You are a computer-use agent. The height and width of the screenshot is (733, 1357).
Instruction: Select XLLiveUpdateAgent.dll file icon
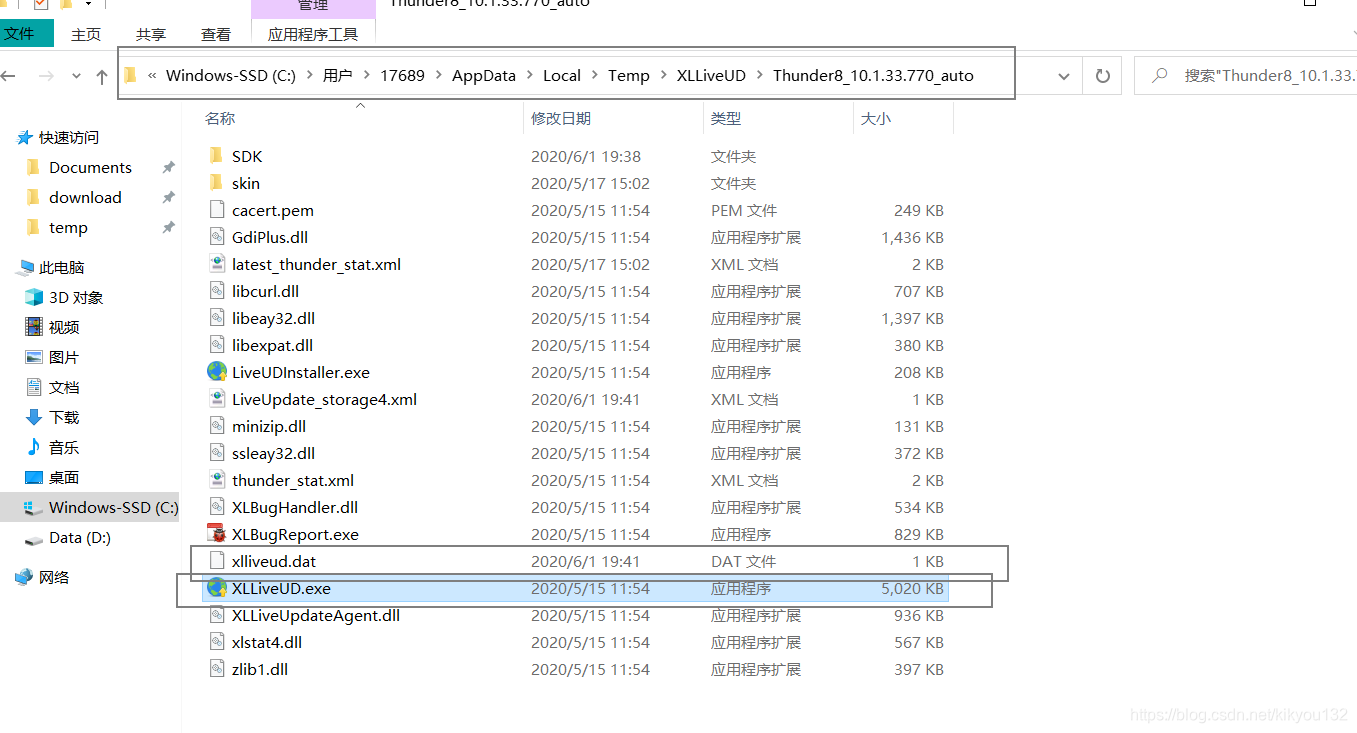click(x=216, y=615)
